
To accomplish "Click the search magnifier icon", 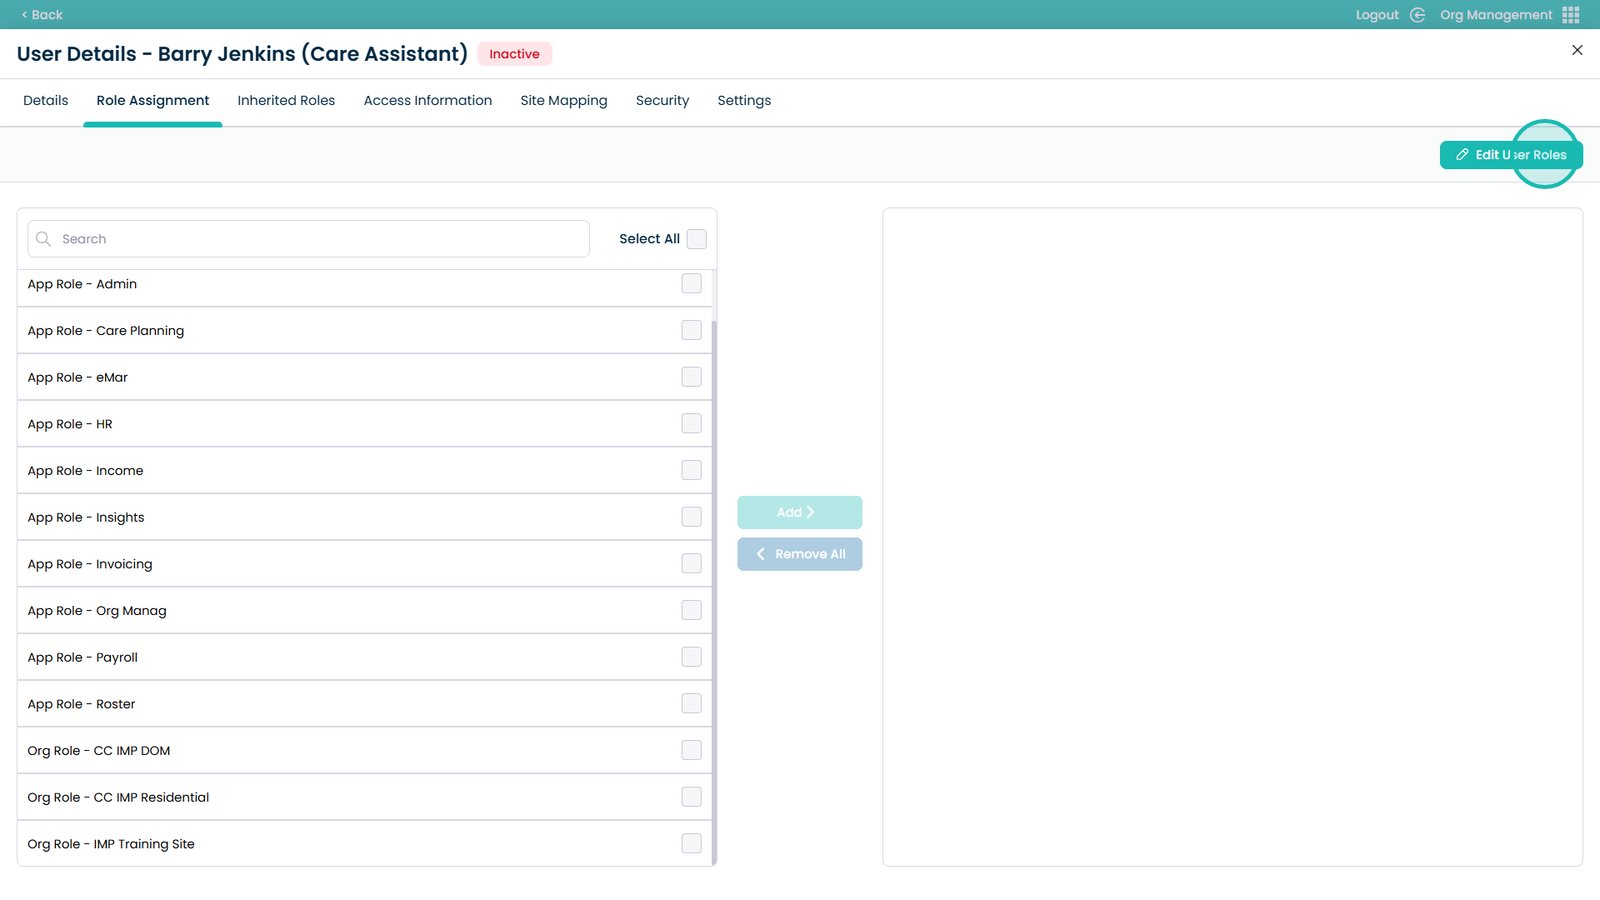I will [x=43, y=239].
